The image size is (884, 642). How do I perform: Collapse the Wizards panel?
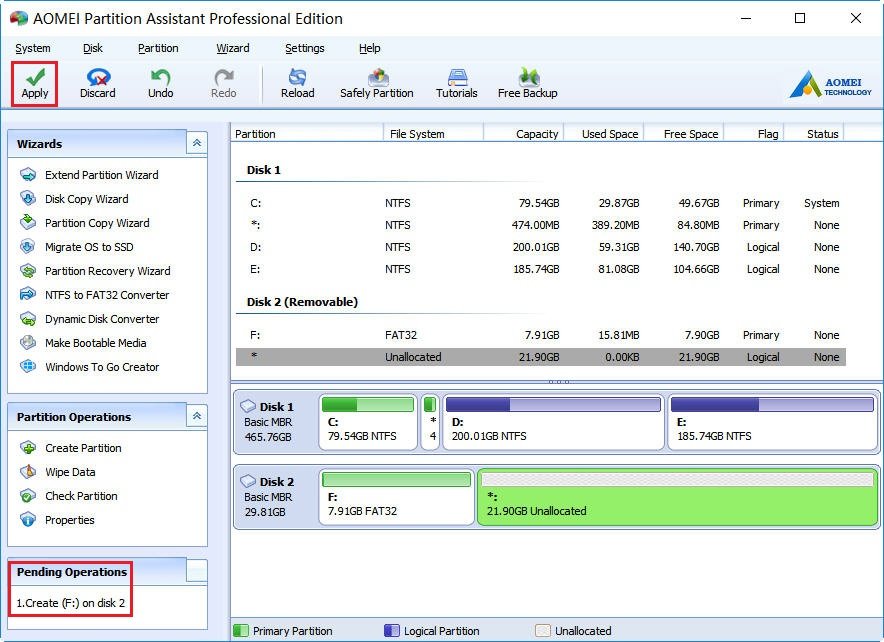coord(196,144)
